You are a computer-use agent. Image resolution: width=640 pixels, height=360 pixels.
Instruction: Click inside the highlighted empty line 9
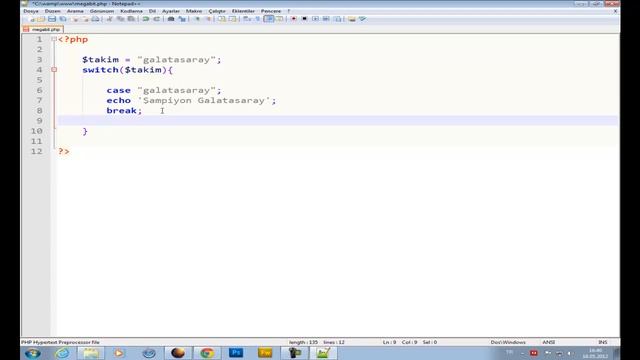pyautogui.click(x=337, y=121)
